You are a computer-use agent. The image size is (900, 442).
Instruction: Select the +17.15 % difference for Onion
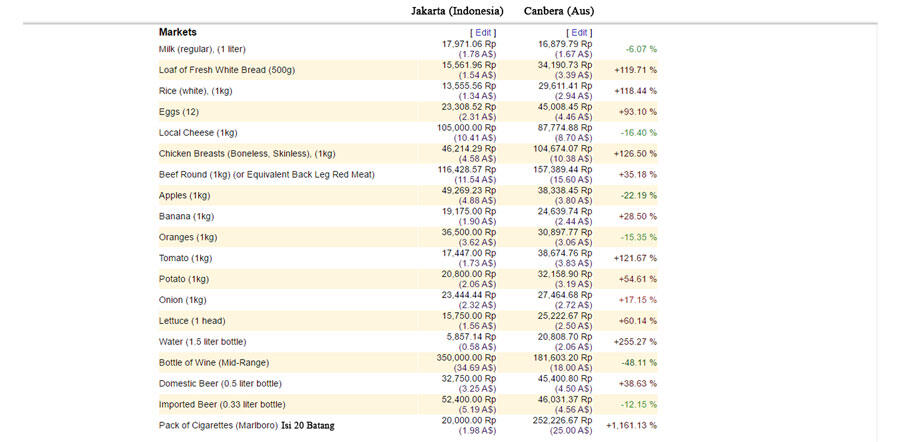point(638,300)
